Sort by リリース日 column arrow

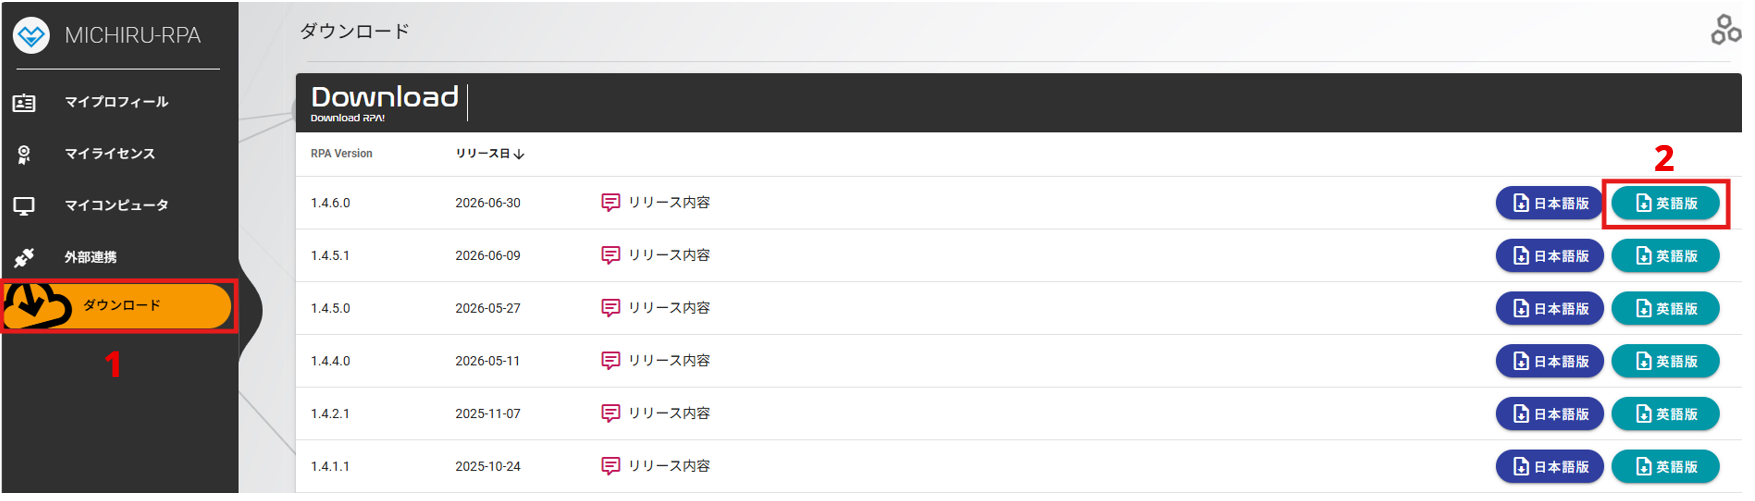click(519, 154)
